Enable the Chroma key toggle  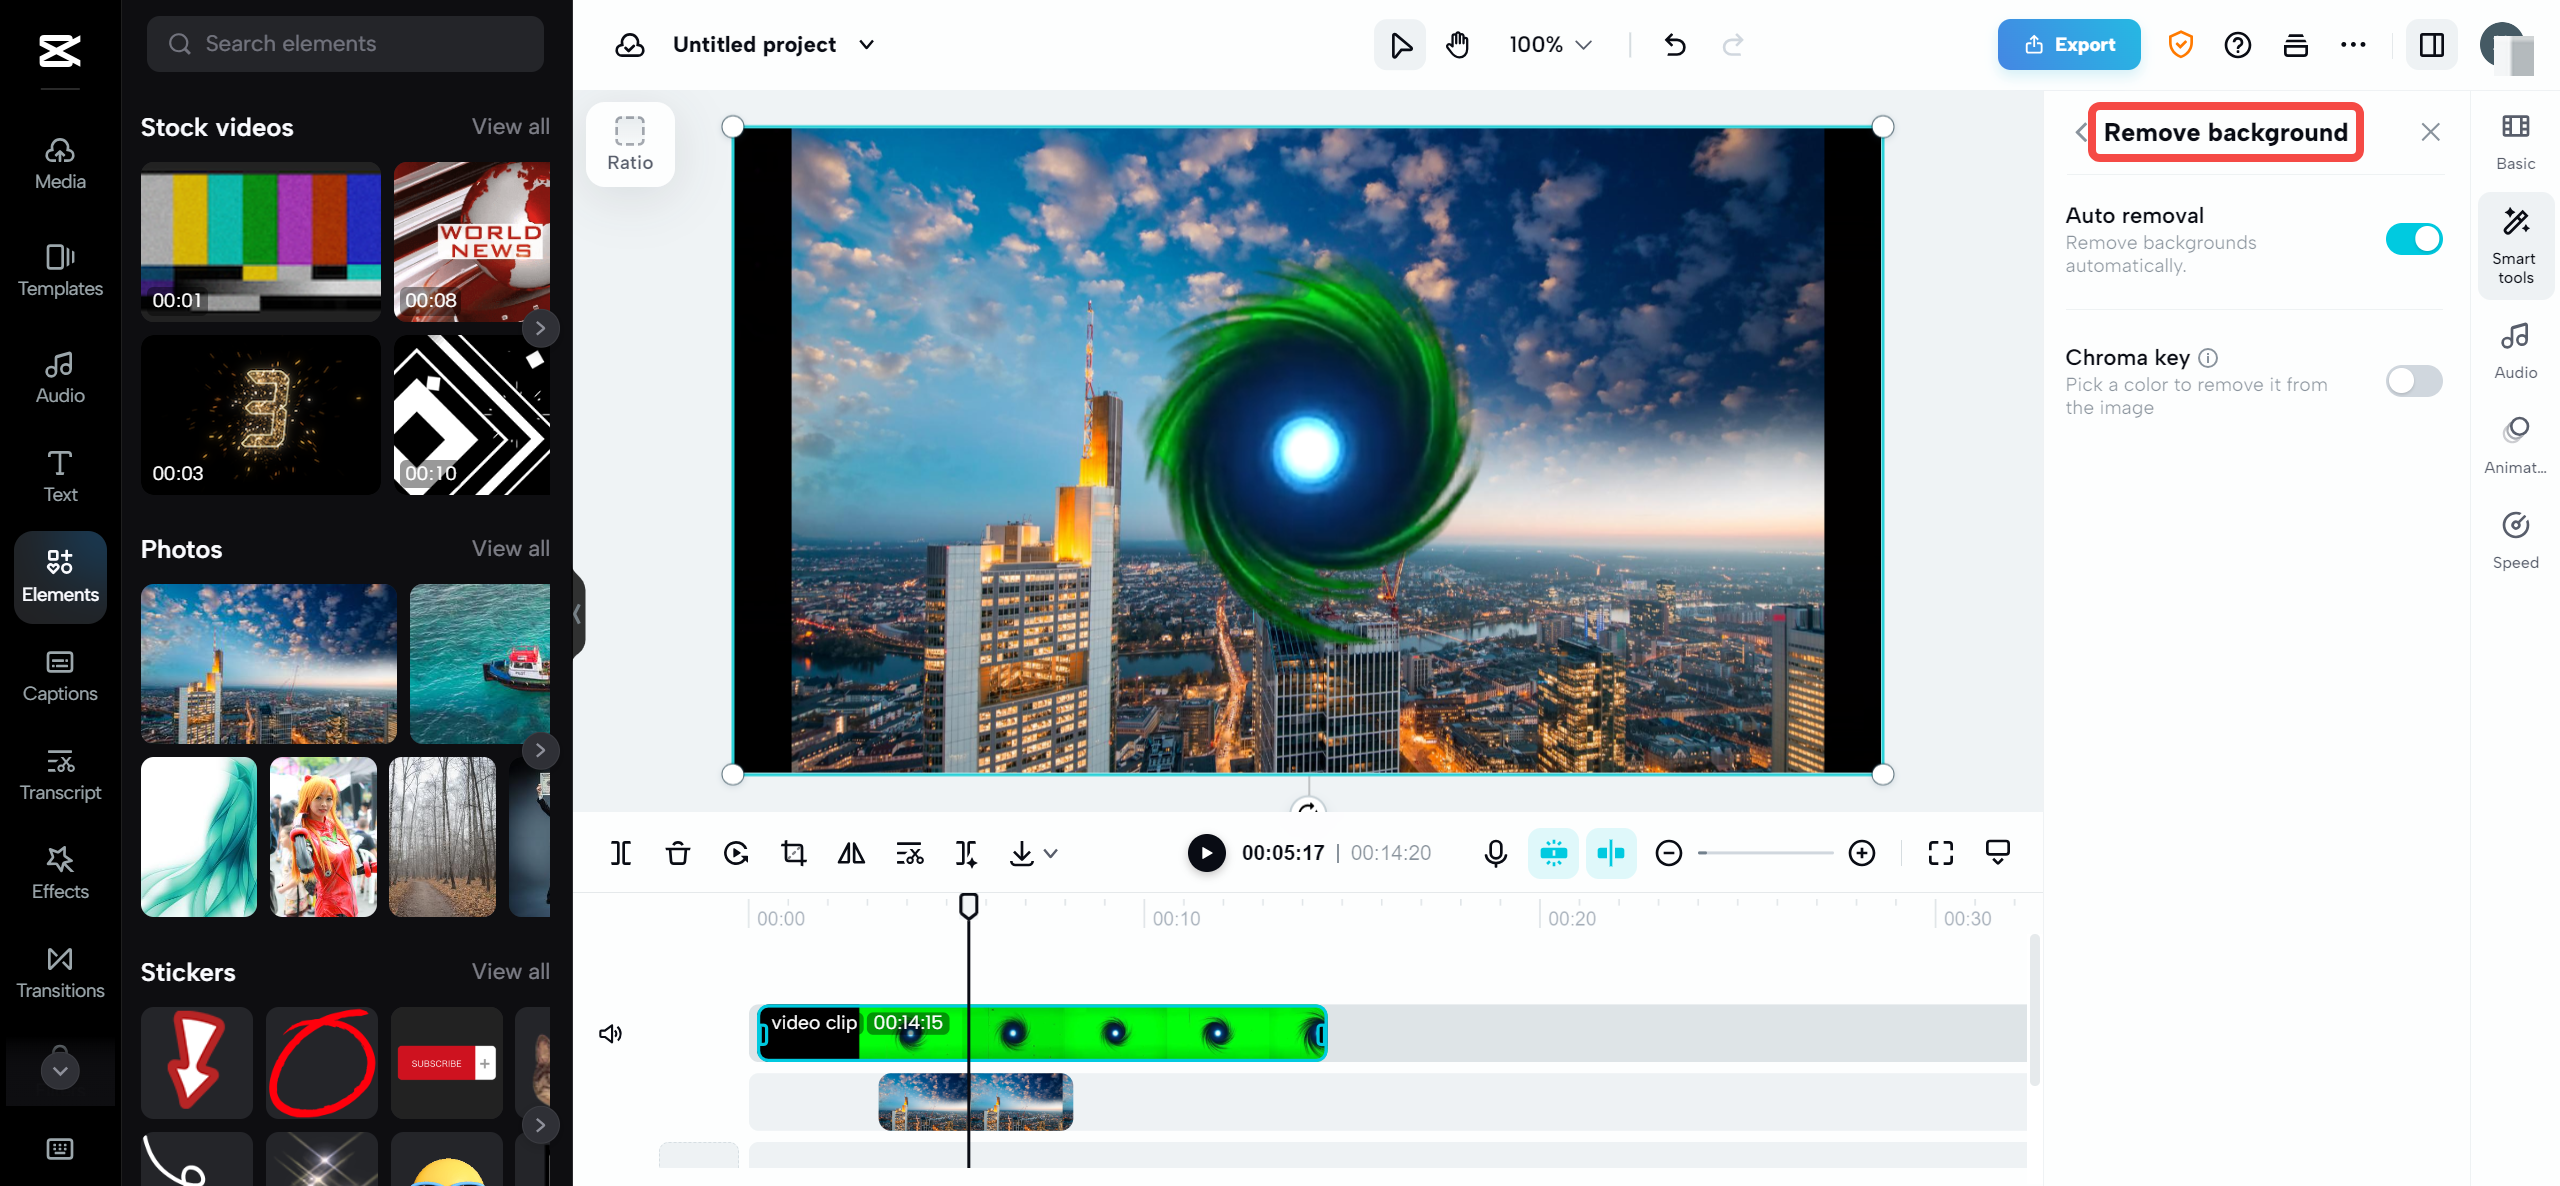(x=2413, y=381)
